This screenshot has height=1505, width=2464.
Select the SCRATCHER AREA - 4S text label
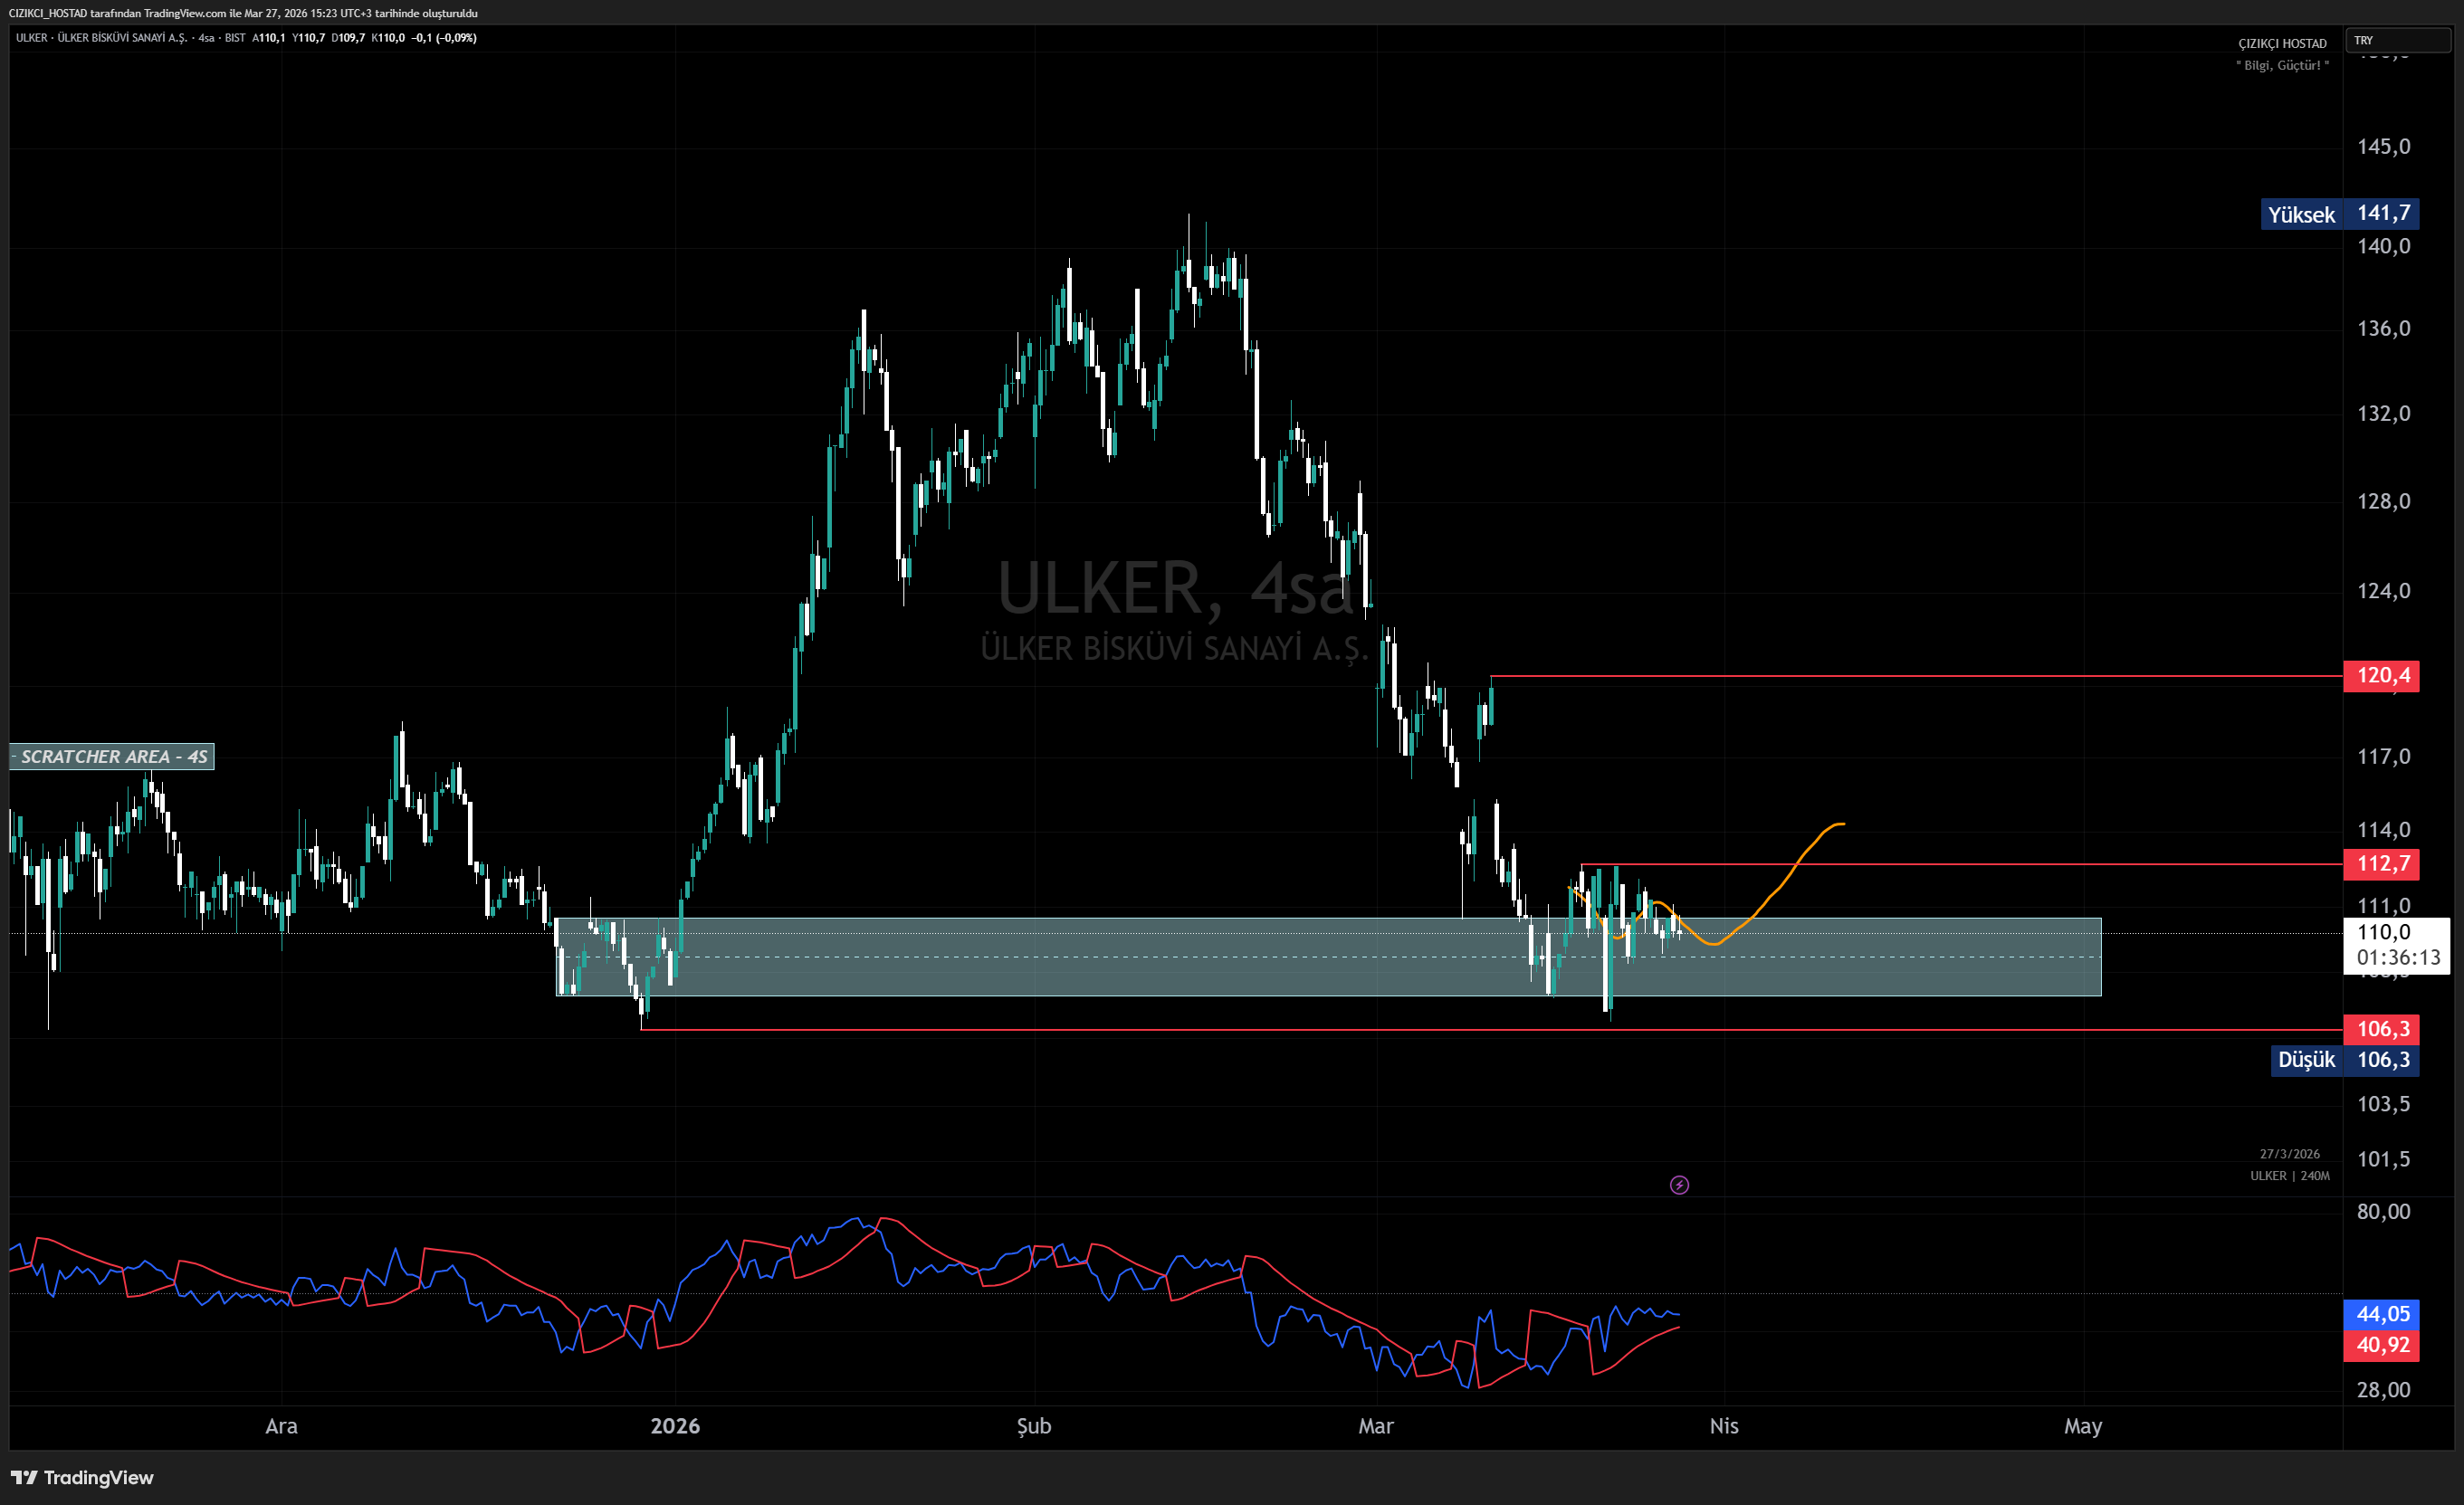click(113, 757)
